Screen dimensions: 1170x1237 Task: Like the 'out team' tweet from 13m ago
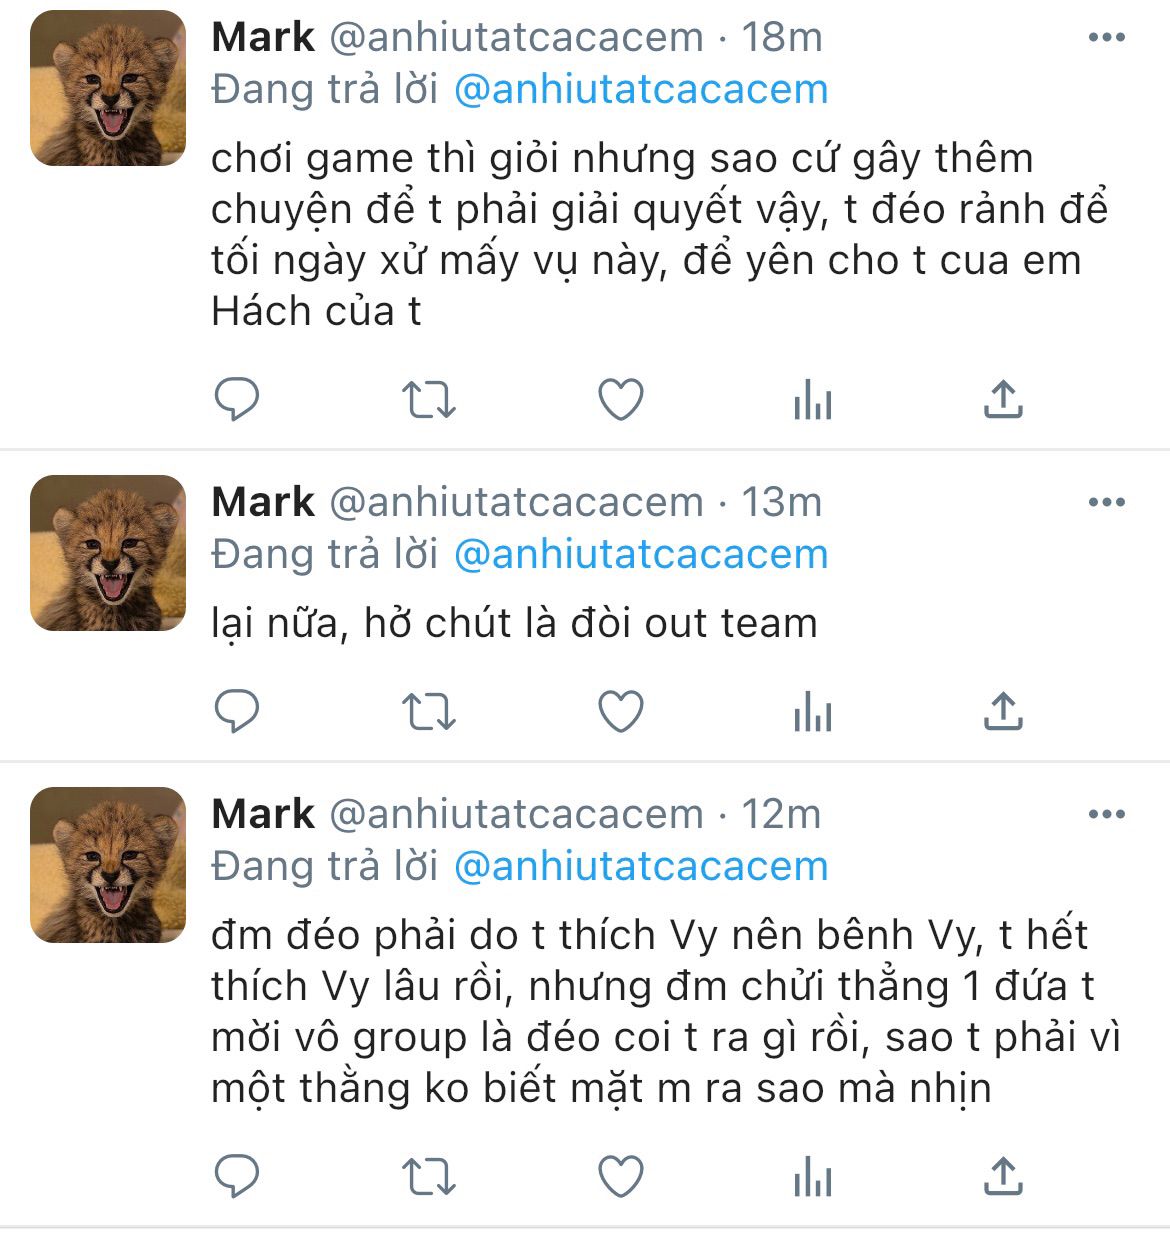tap(620, 712)
